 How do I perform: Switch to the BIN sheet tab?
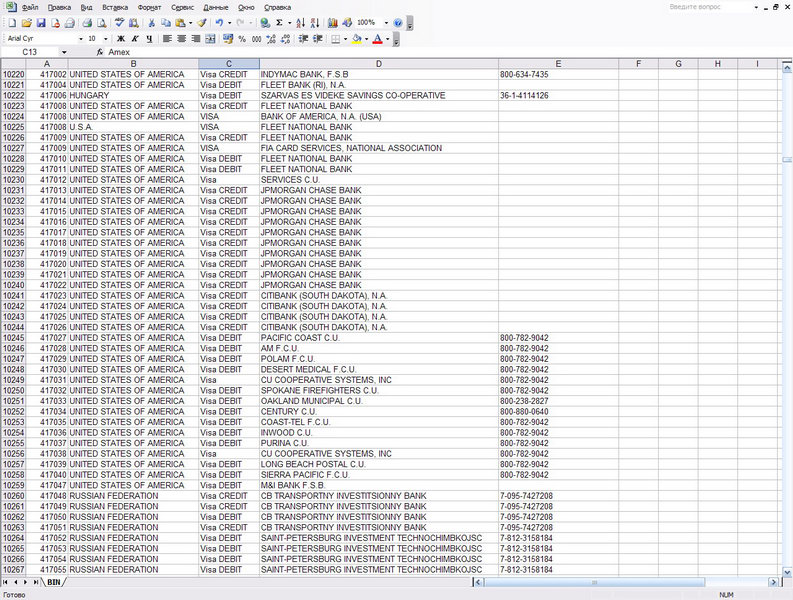click(54, 582)
